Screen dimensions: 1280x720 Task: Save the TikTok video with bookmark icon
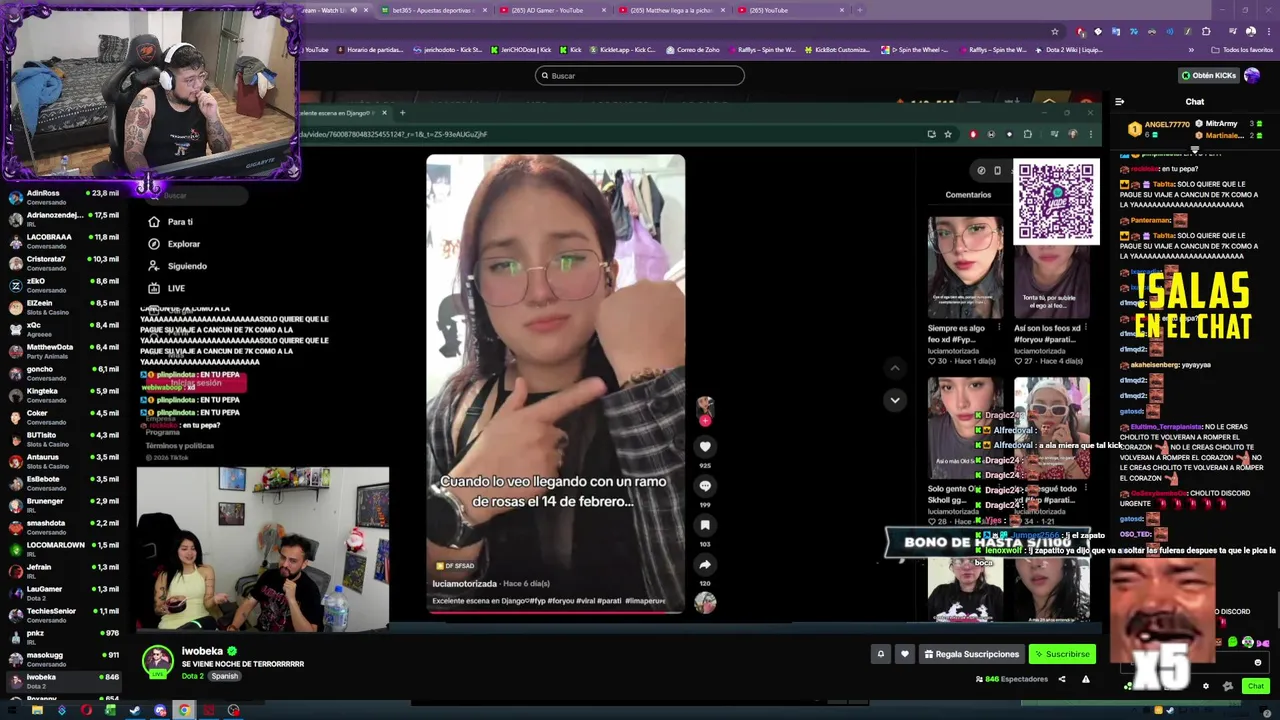tap(705, 525)
